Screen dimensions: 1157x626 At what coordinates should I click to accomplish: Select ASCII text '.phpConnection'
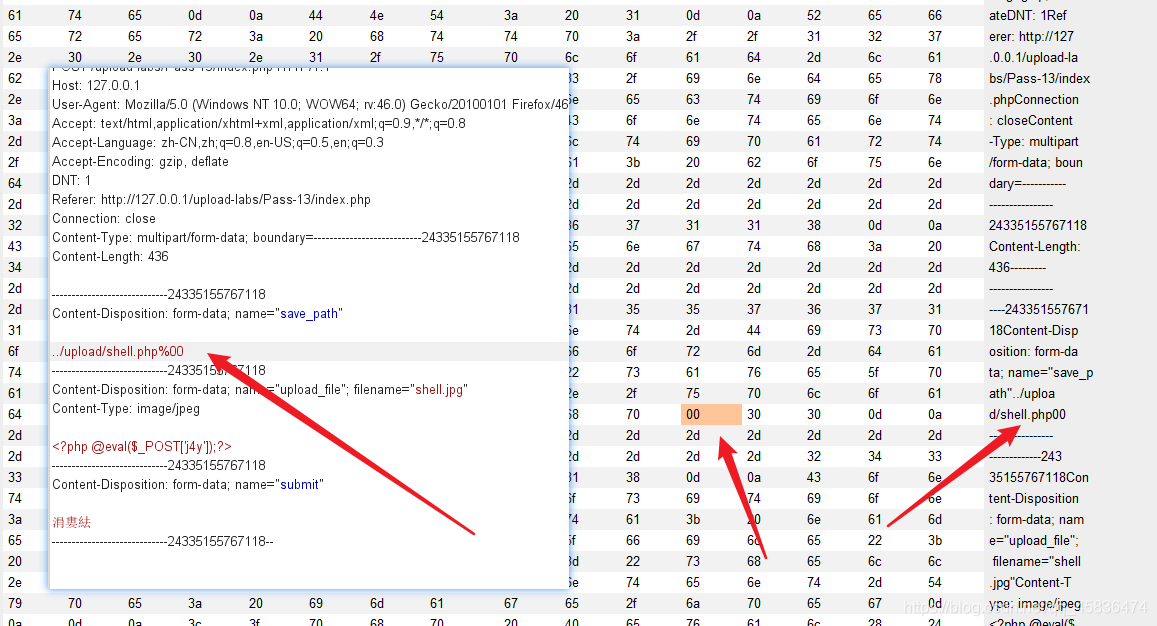1034,99
